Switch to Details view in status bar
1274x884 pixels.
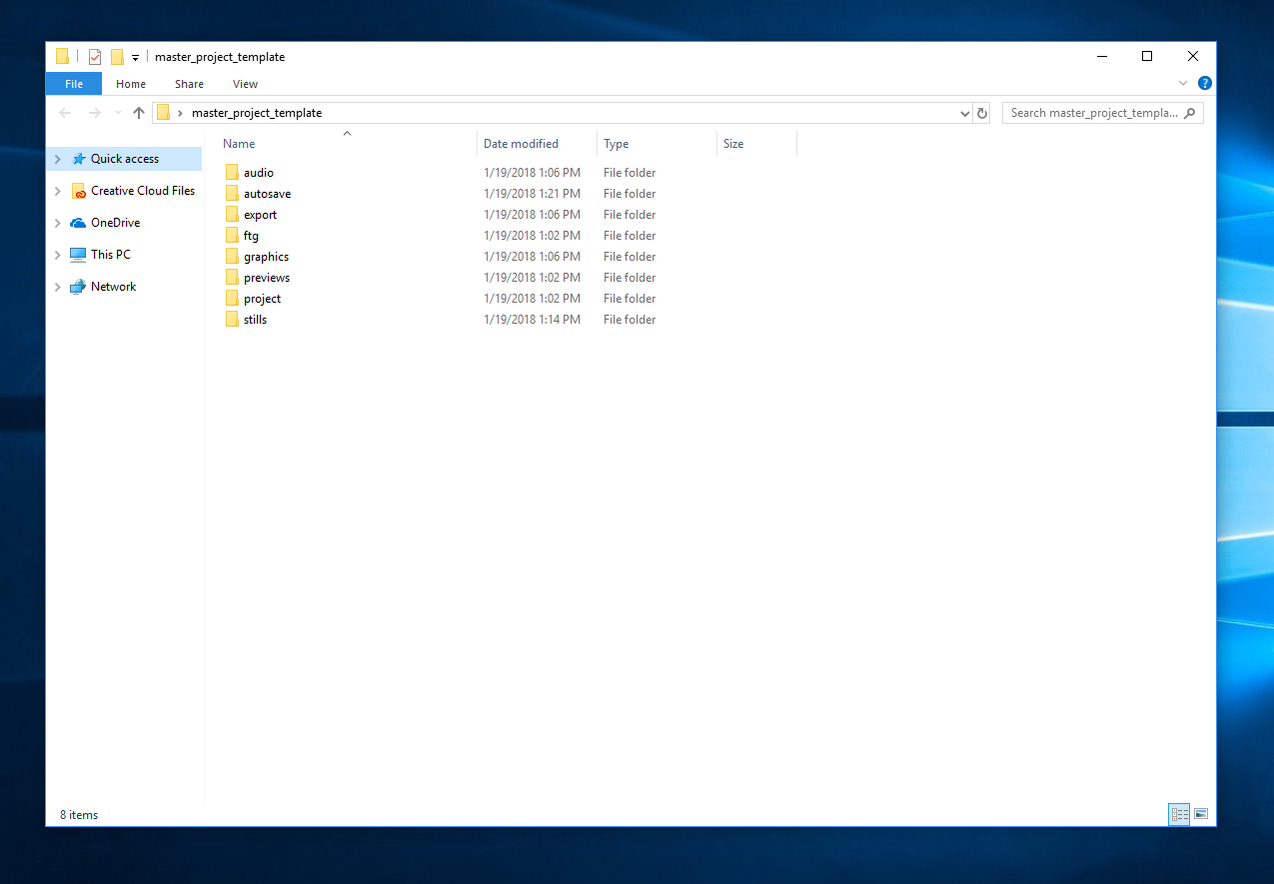coord(1179,815)
